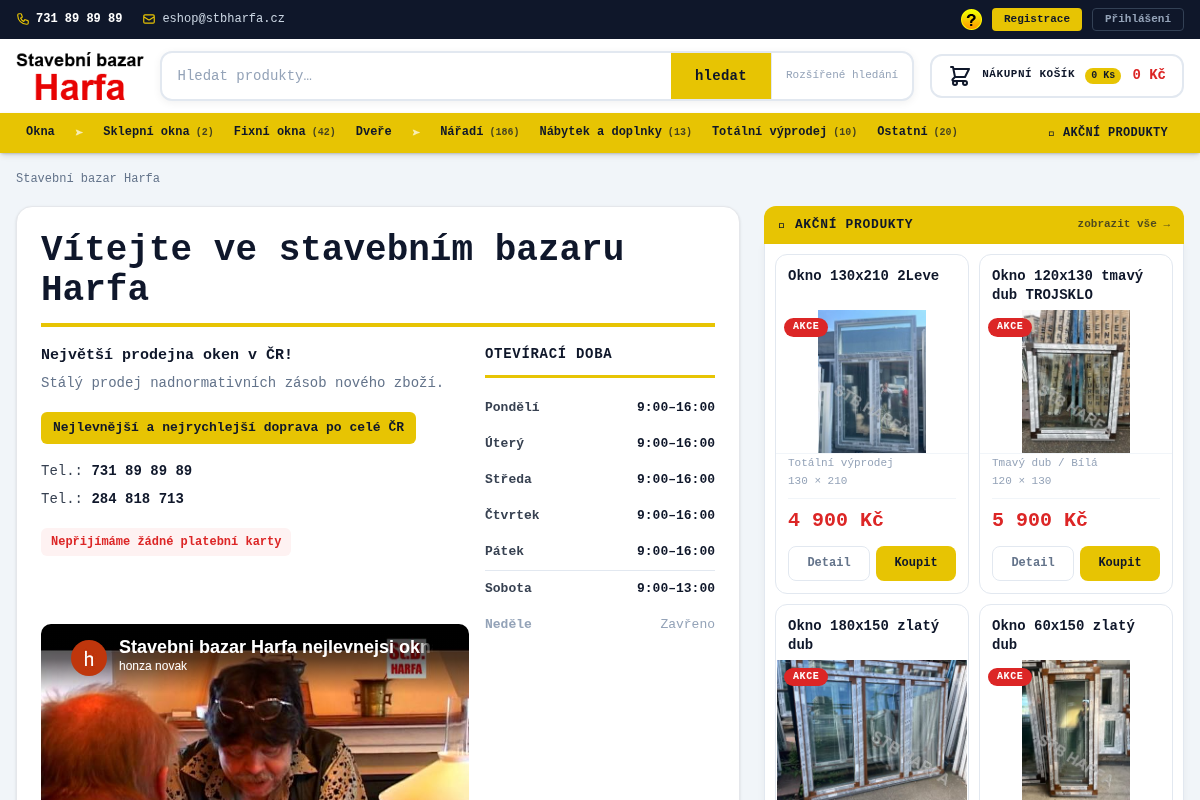Click the phone number 284 818 713
This screenshot has height=800, width=1200.
point(138,499)
